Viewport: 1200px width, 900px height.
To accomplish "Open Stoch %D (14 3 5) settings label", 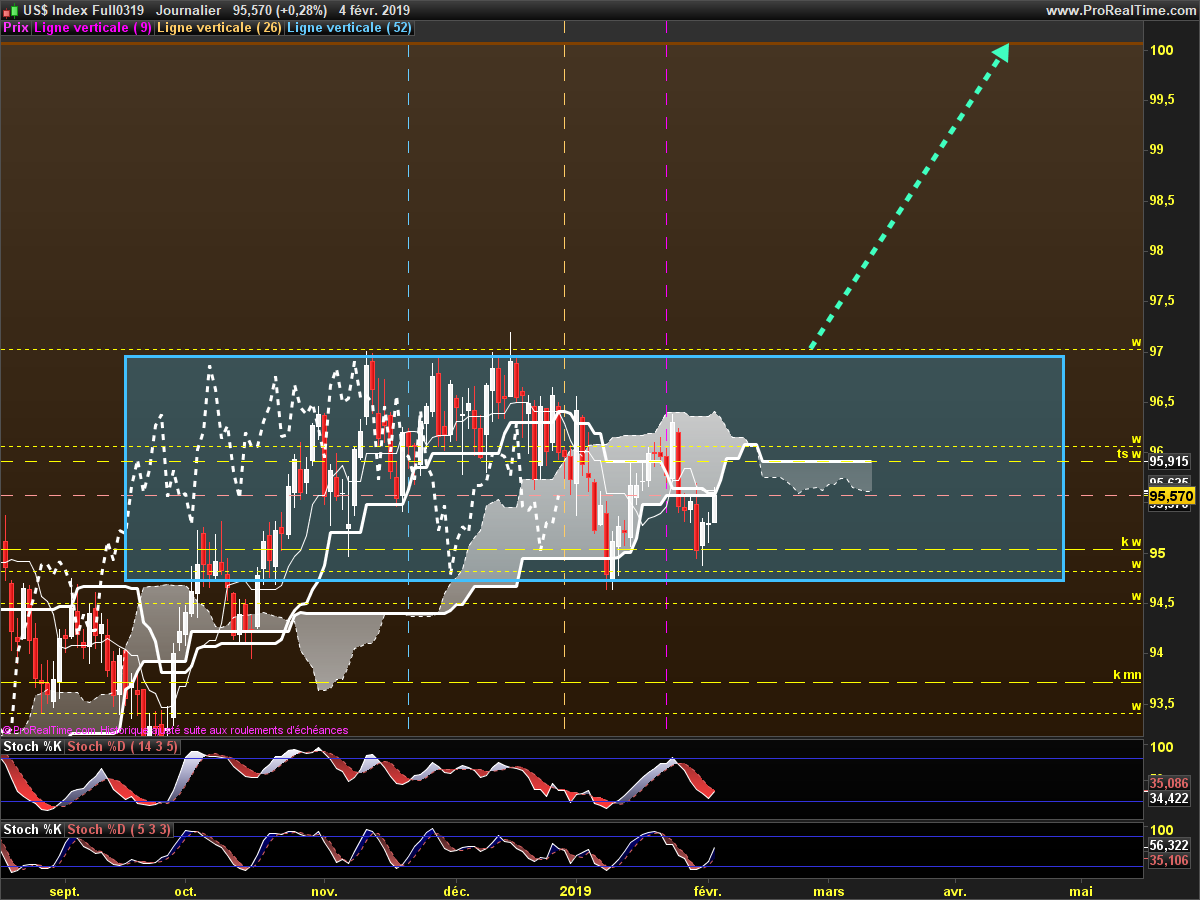I will click(122, 746).
